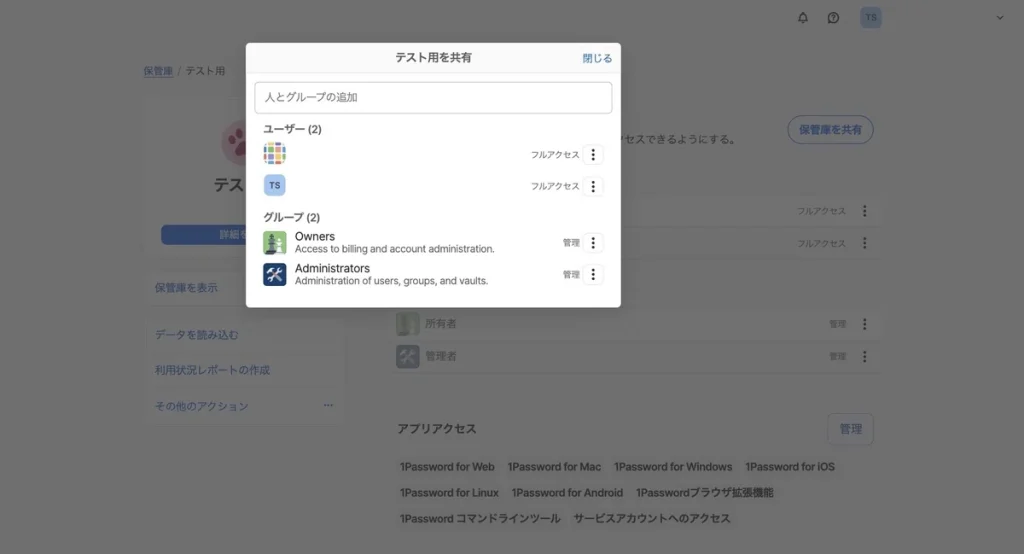This screenshot has width=1024, height=554.
Task: Open options menu for Owners group
Action: [x=593, y=243]
